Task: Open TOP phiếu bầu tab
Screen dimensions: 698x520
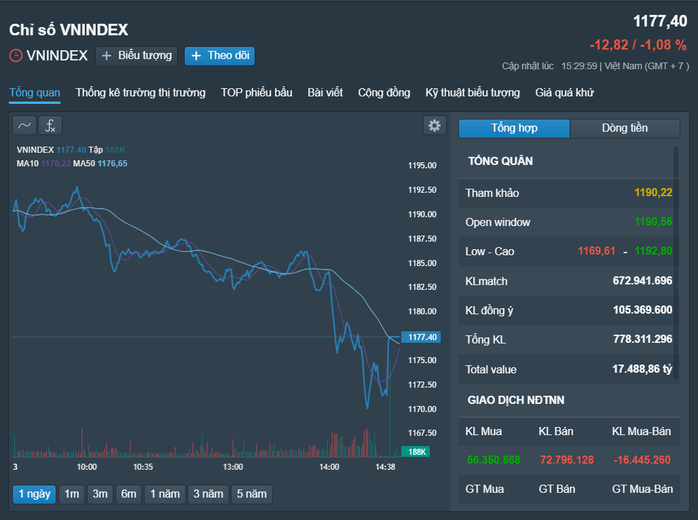Action: click(256, 93)
